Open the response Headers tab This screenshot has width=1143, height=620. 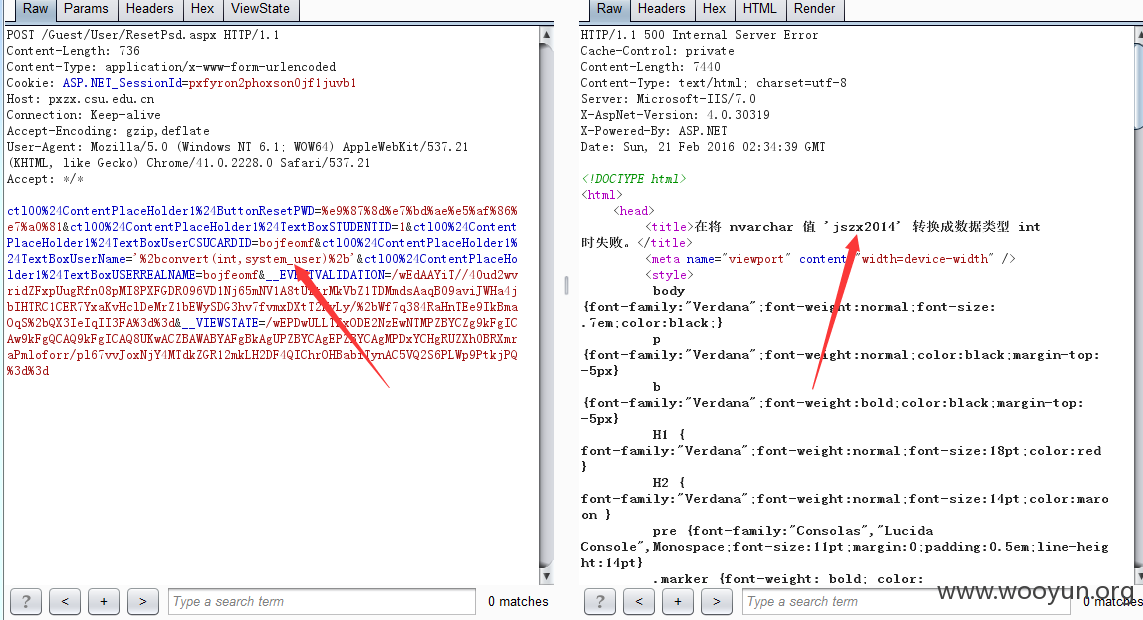tap(661, 9)
